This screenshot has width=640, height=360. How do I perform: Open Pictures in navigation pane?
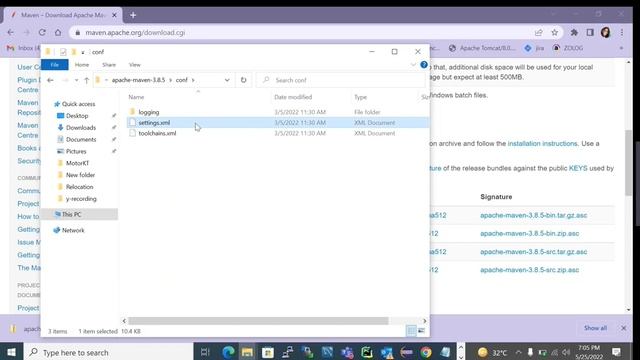76,151
